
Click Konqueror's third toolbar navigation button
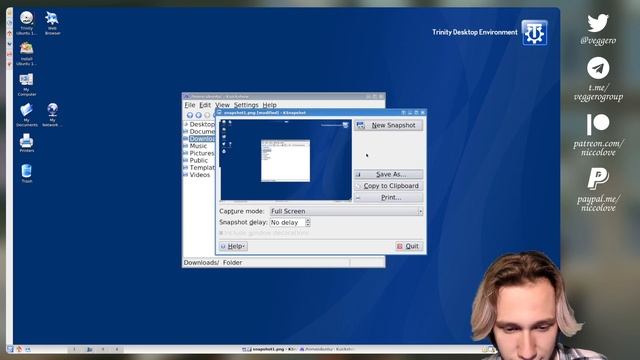click(x=207, y=116)
